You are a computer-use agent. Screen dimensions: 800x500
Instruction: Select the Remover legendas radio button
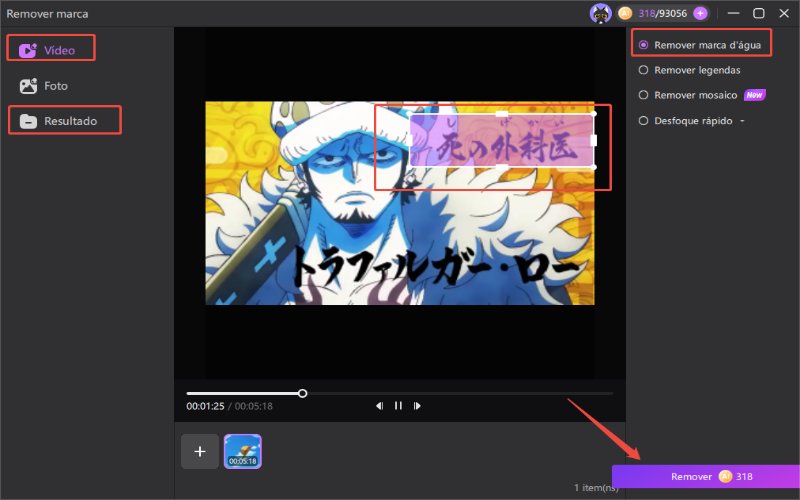pos(643,70)
